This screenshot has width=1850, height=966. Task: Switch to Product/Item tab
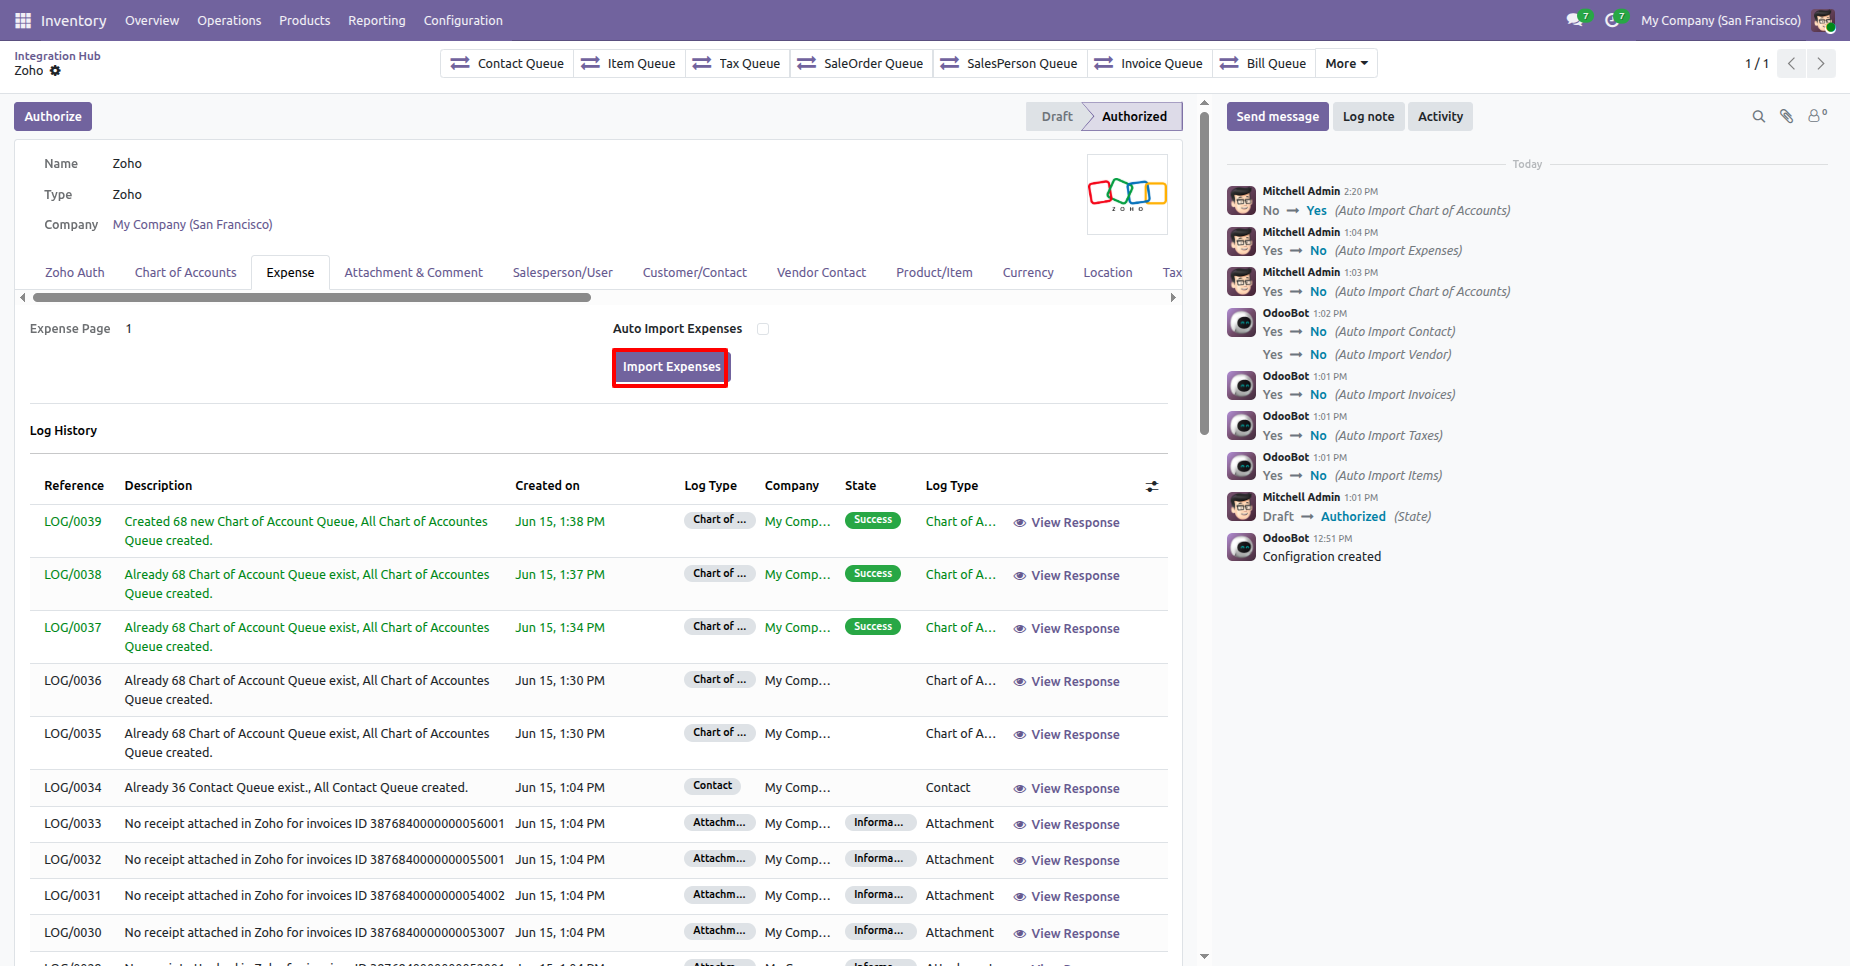pos(934,273)
